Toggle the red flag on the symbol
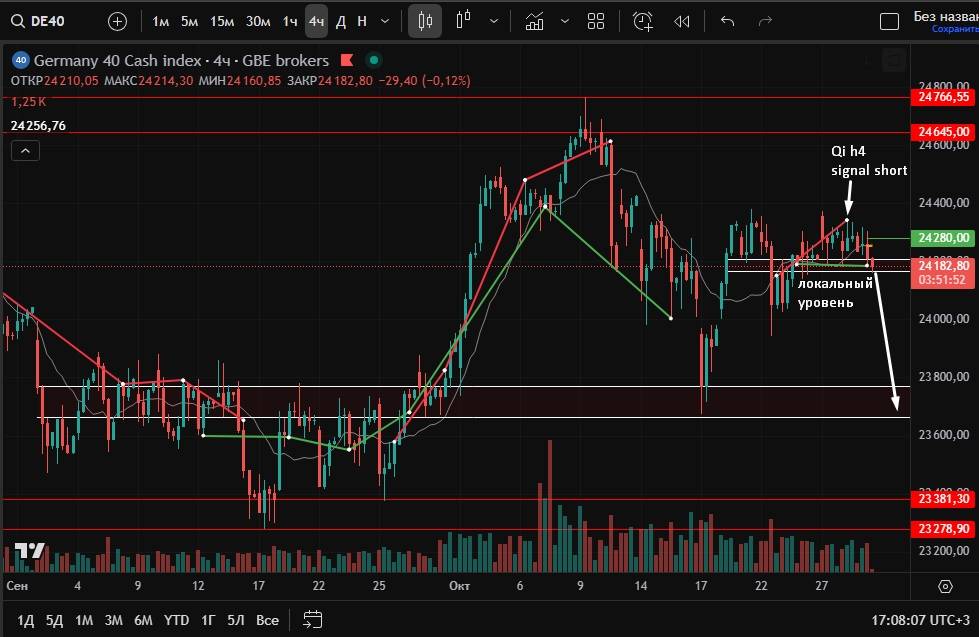The width and height of the screenshot is (979, 637). pos(347,60)
